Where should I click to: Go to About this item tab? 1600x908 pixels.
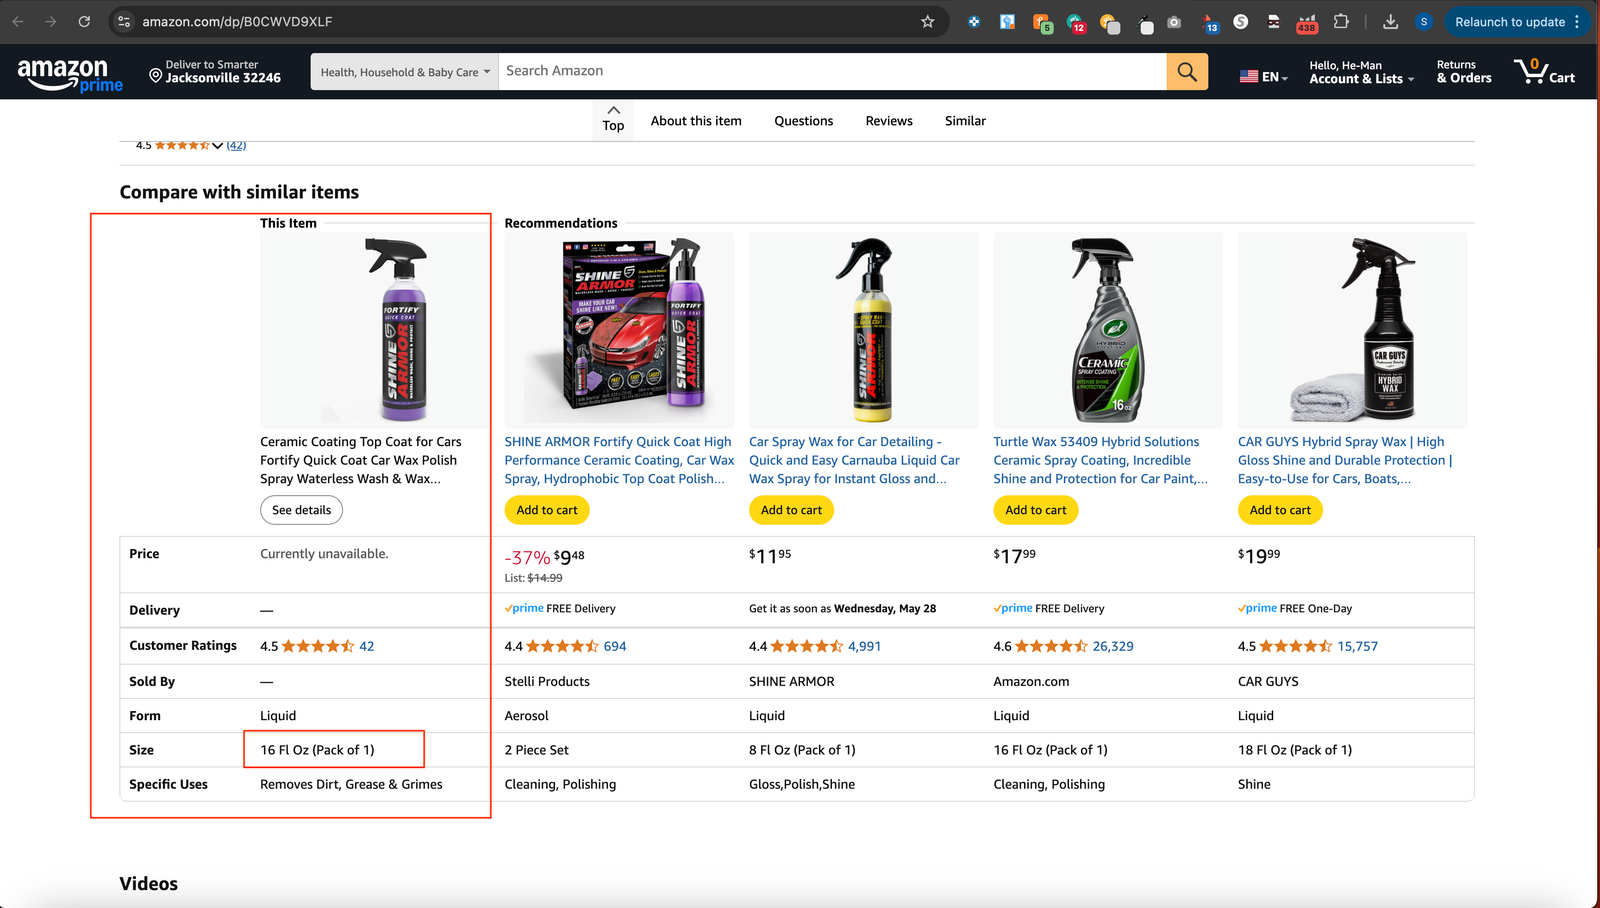tap(696, 121)
